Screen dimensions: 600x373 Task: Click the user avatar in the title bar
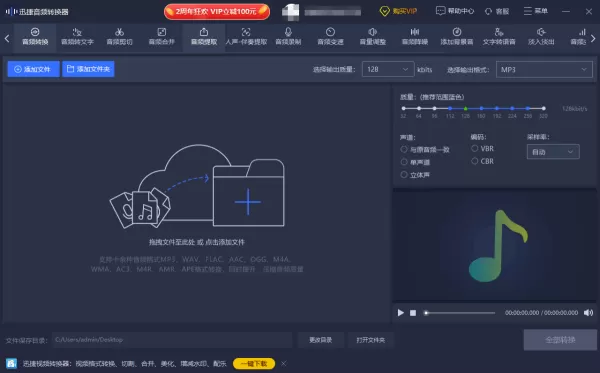tap(290, 11)
